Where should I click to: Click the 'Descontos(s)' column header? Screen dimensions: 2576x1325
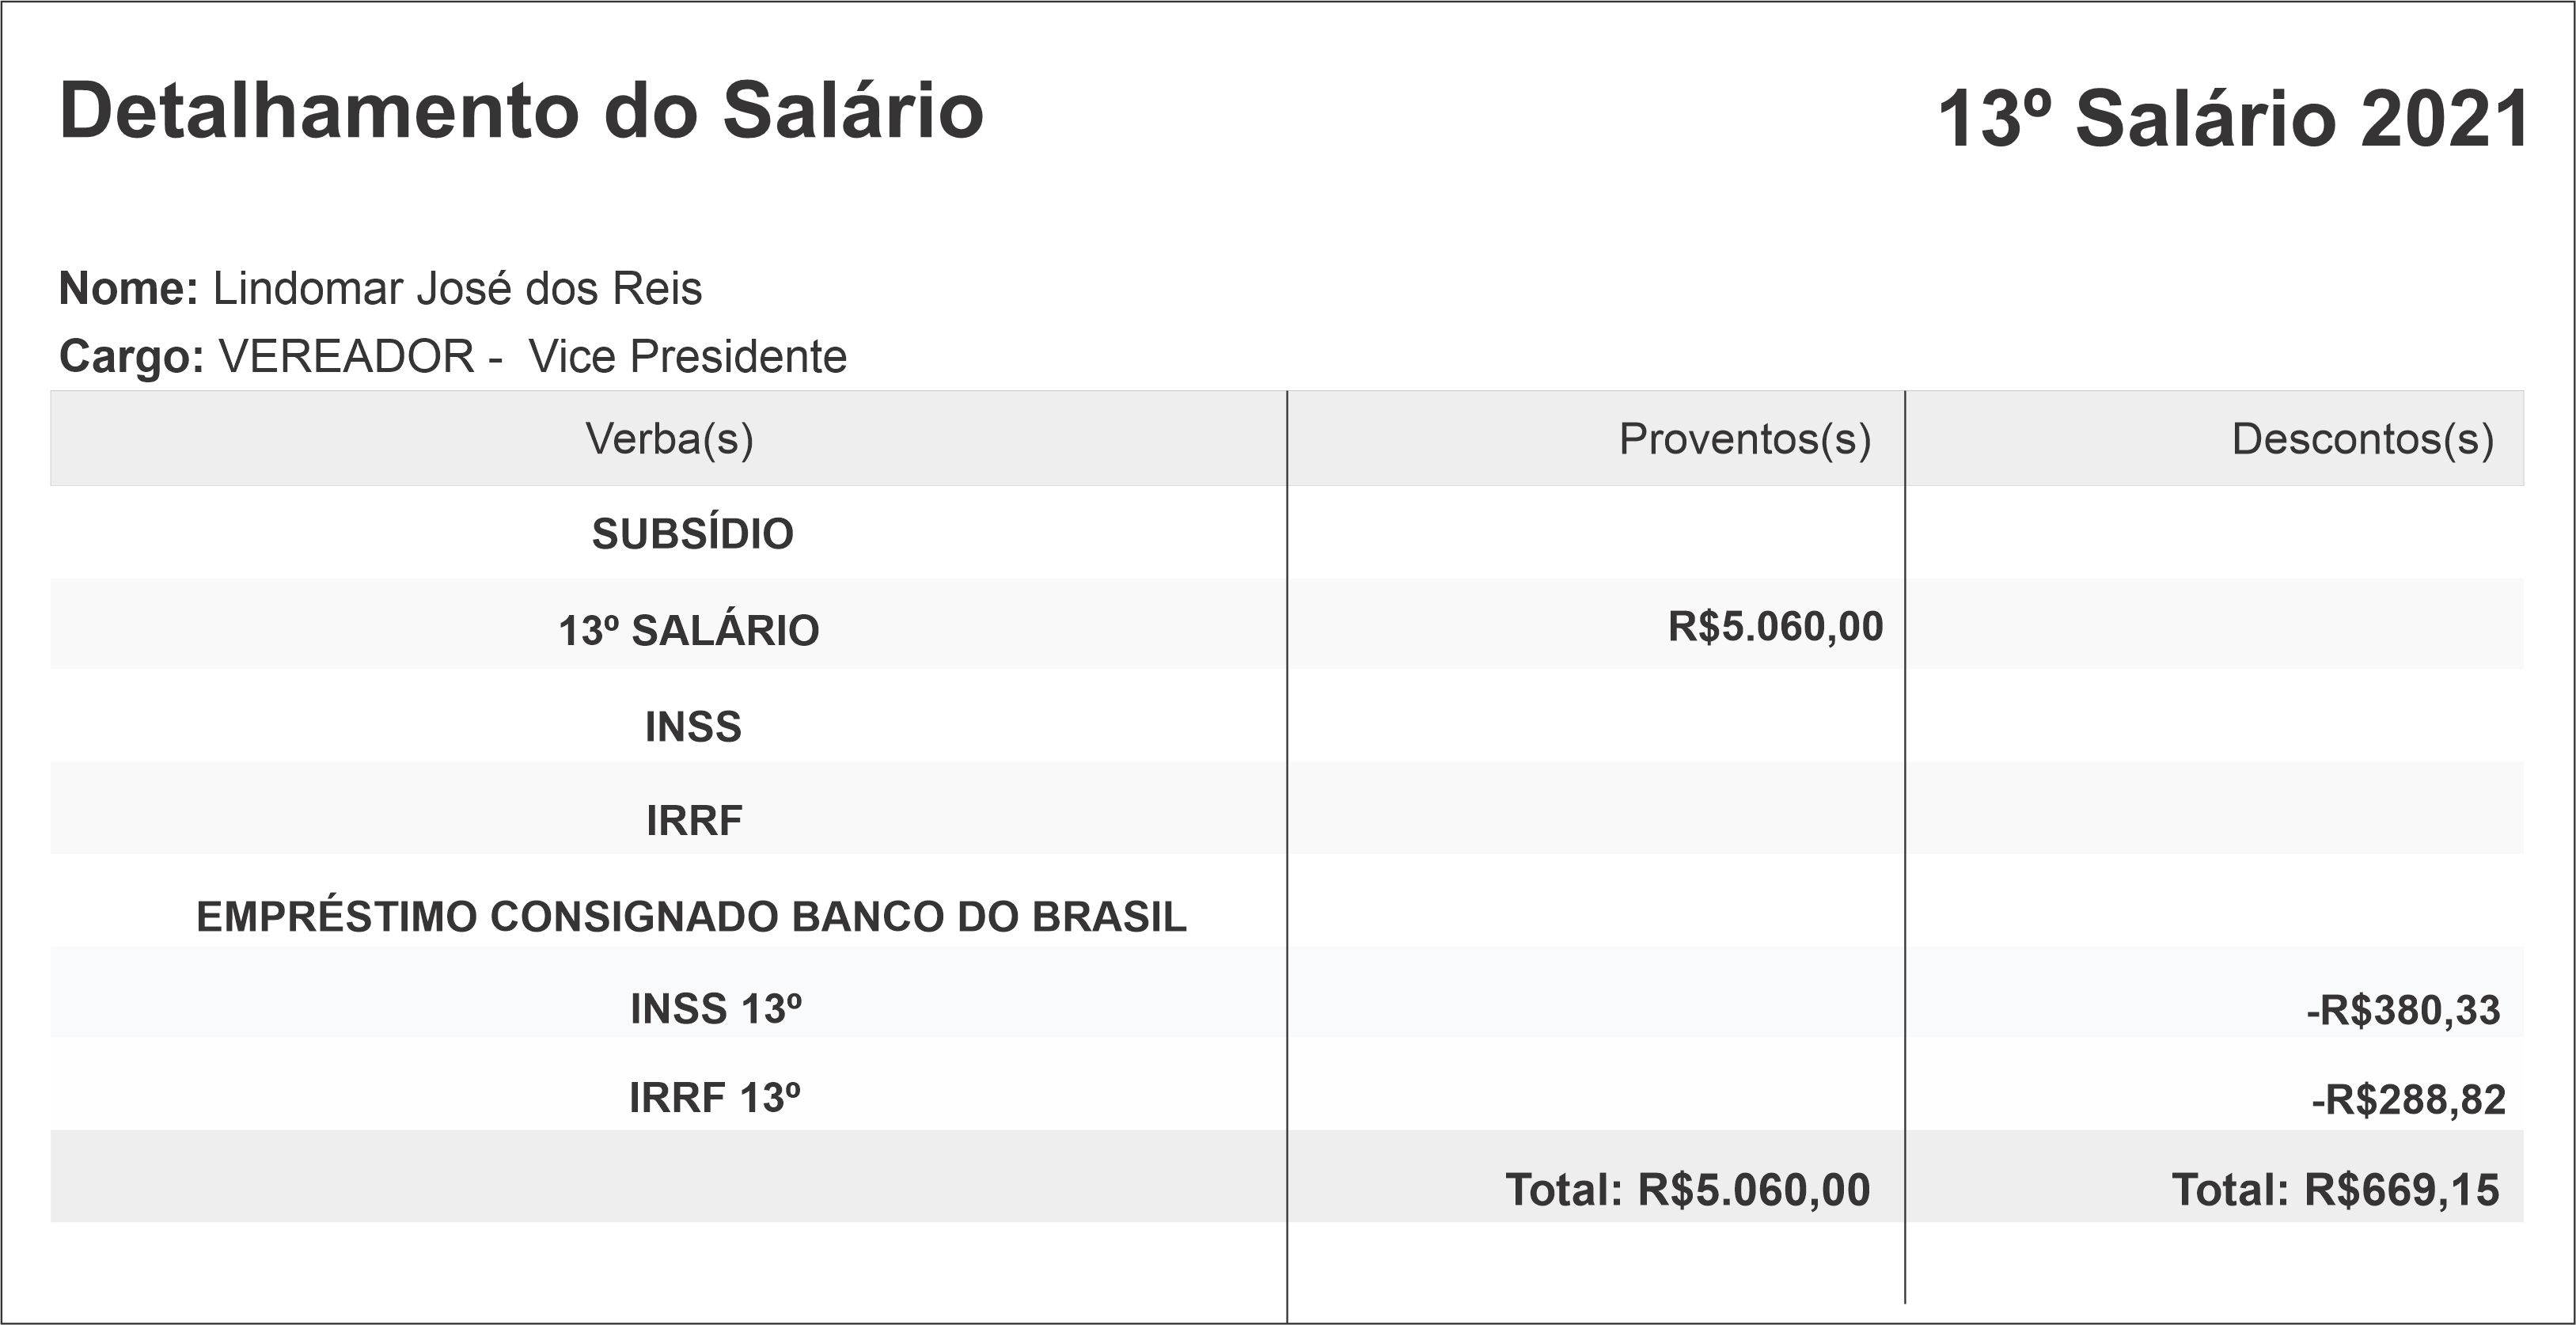[x=2362, y=439]
